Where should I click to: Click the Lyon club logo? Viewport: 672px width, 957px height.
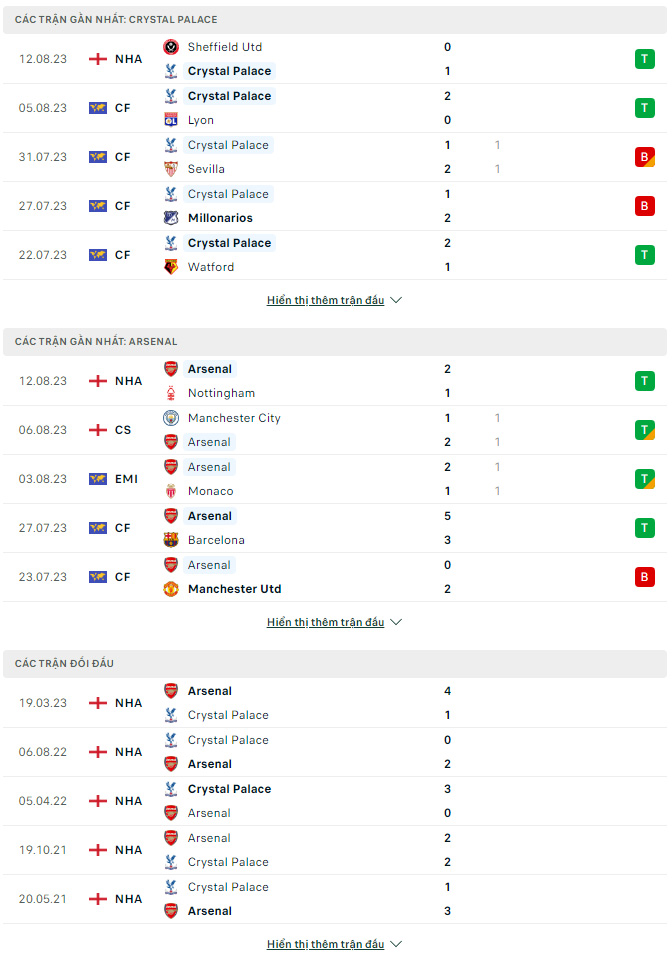click(171, 120)
